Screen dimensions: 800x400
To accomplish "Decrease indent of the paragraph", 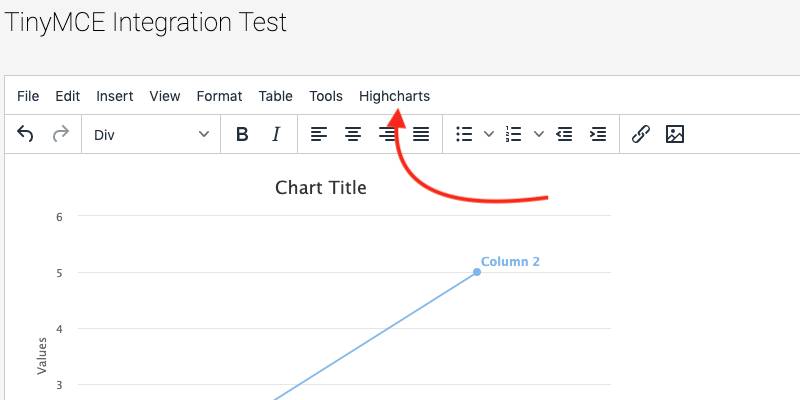I will tap(564, 134).
